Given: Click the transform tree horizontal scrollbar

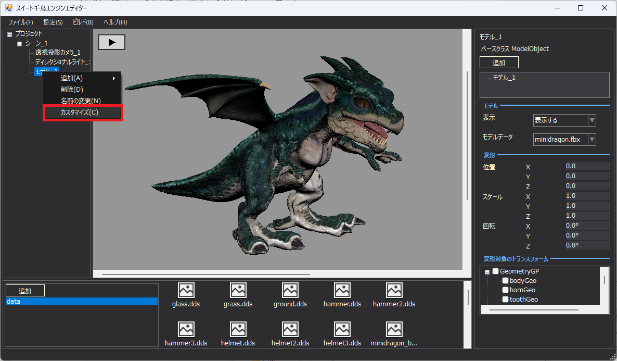Looking at the screenshot, I should (x=541, y=310).
